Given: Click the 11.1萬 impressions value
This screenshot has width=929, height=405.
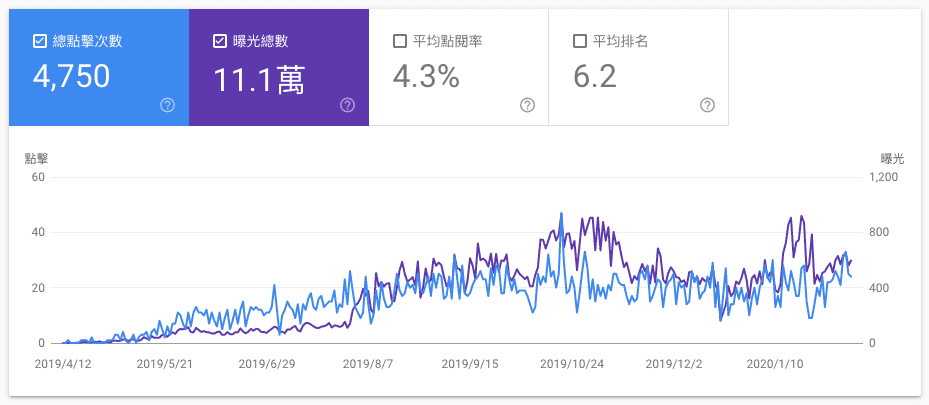Looking at the screenshot, I should tap(259, 78).
